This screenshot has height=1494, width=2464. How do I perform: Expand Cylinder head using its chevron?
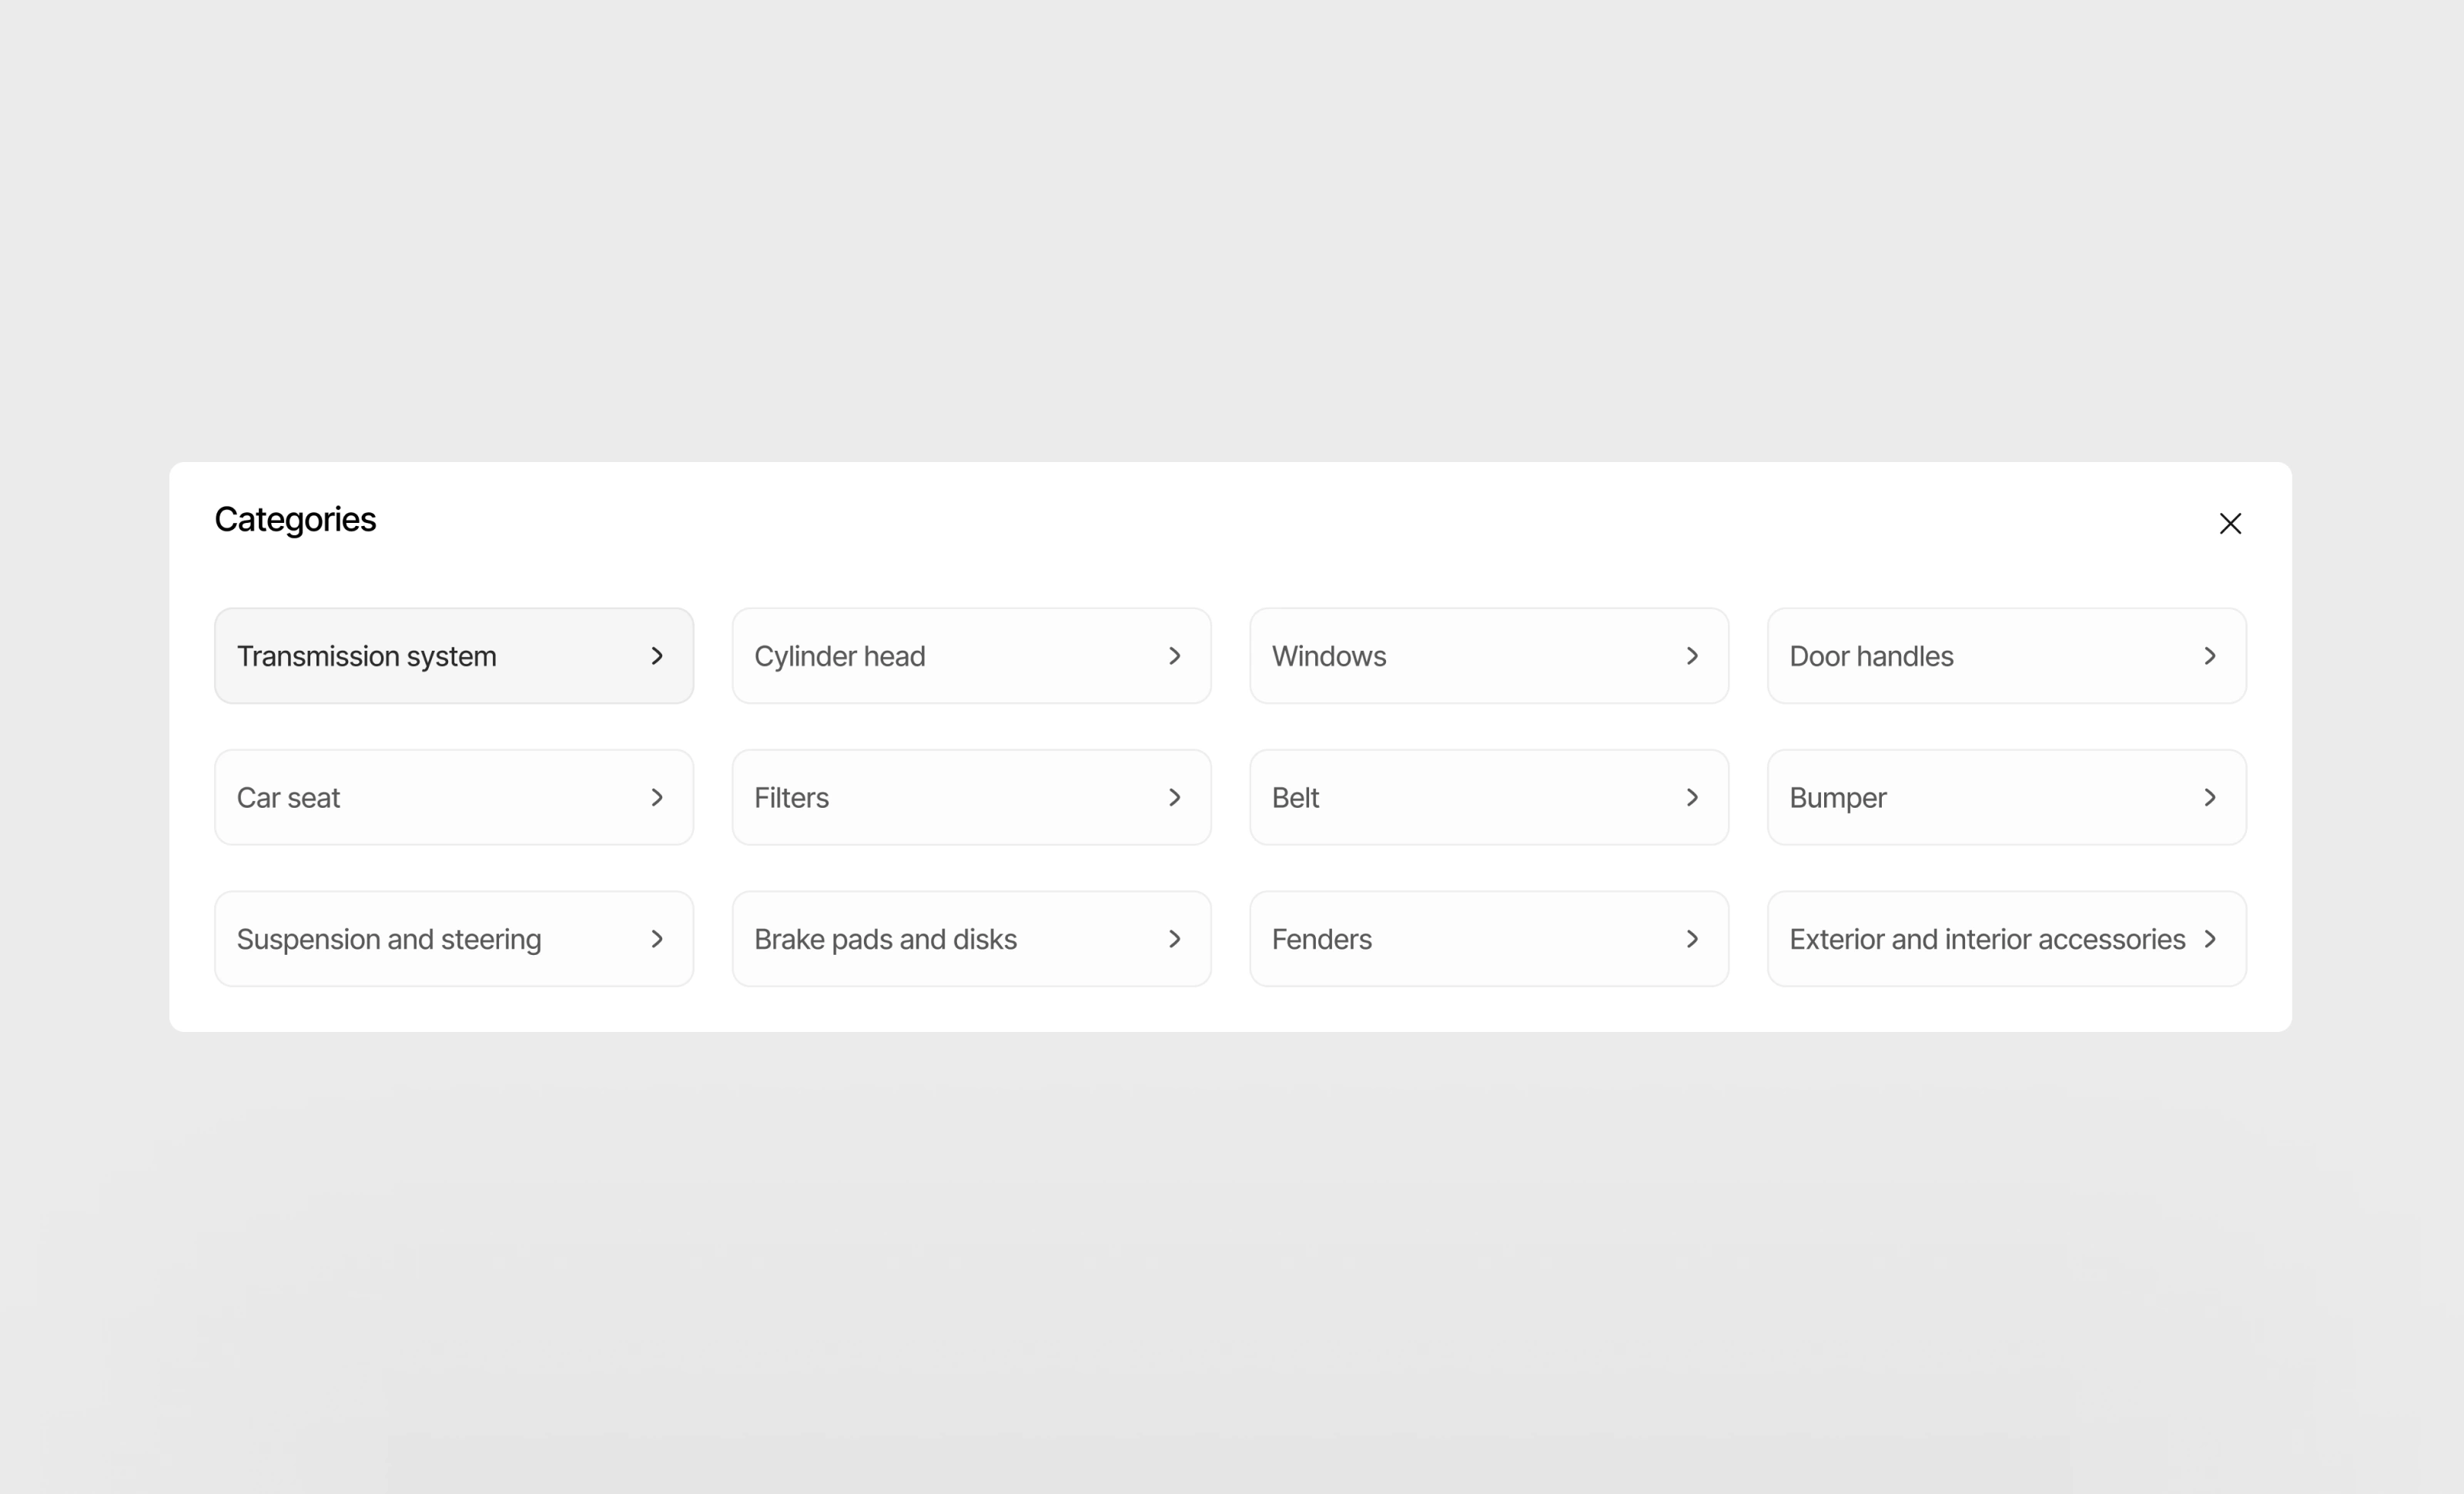(1175, 656)
